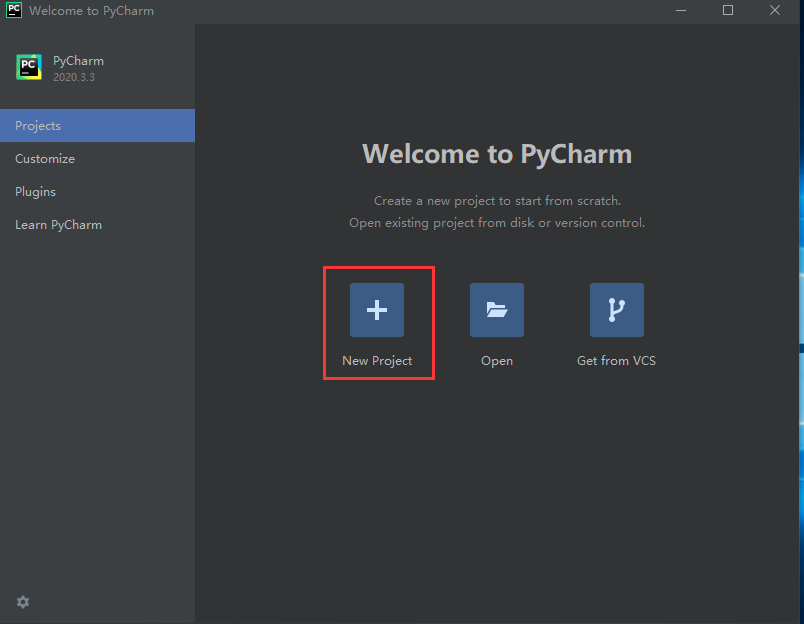Click the PyCharm name in sidebar header

[x=78, y=61]
